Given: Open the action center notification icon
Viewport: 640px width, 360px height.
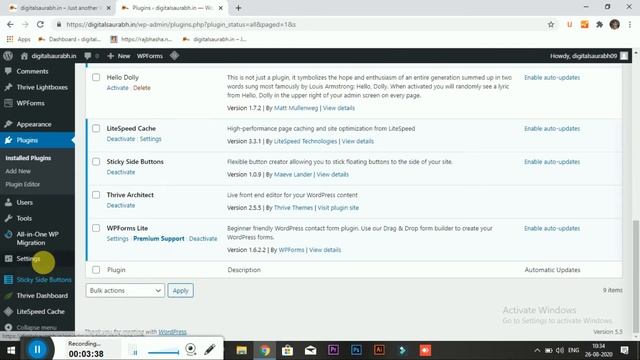Looking at the screenshot, I should click(624, 350).
